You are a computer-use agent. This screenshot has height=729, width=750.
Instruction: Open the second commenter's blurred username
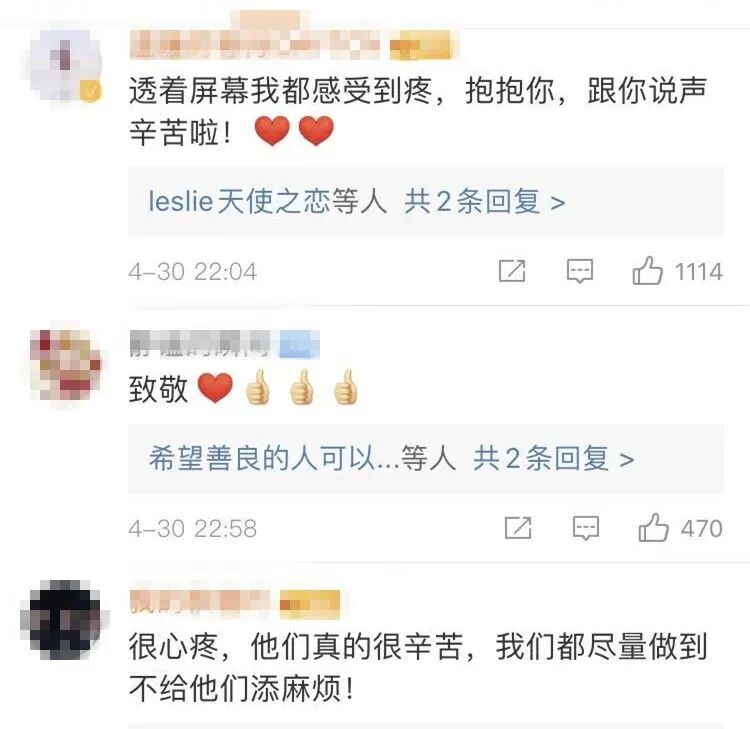click(199, 344)
